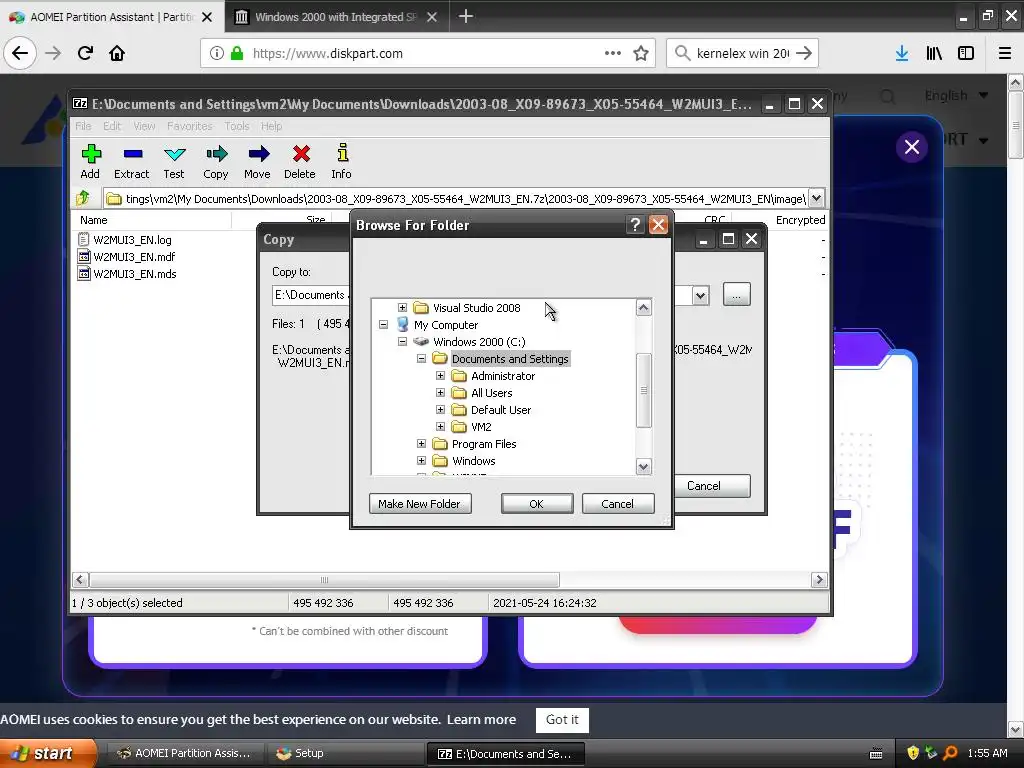The height and width of the screenshot is (768, 1024).
Task: Open the page actions three-dot menu in the address bar
Action: tap(613, 53)
